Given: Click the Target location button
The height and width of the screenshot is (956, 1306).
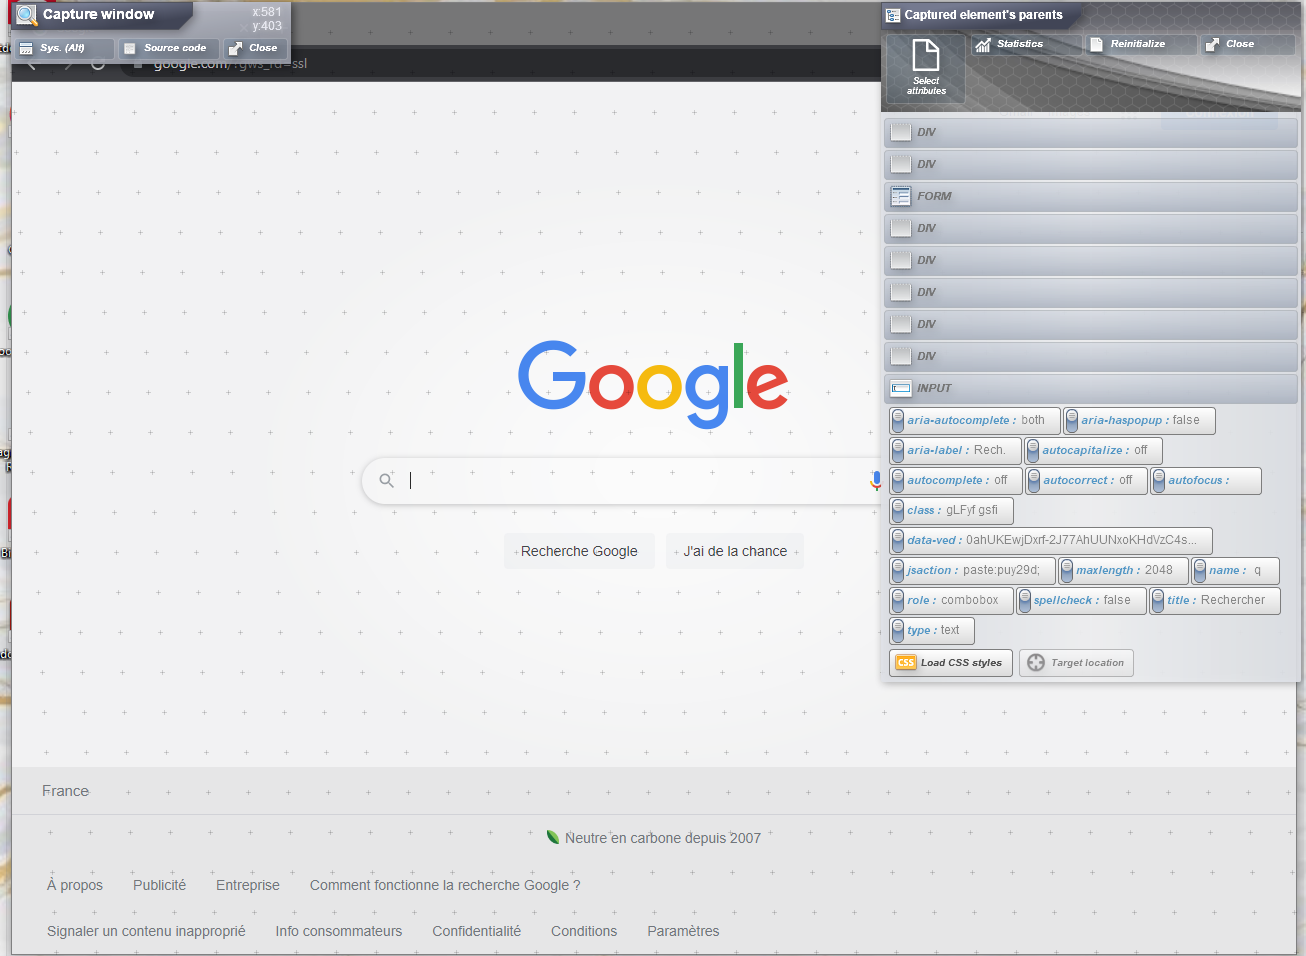Looking at the screenshot, I should coord(1076,663).
